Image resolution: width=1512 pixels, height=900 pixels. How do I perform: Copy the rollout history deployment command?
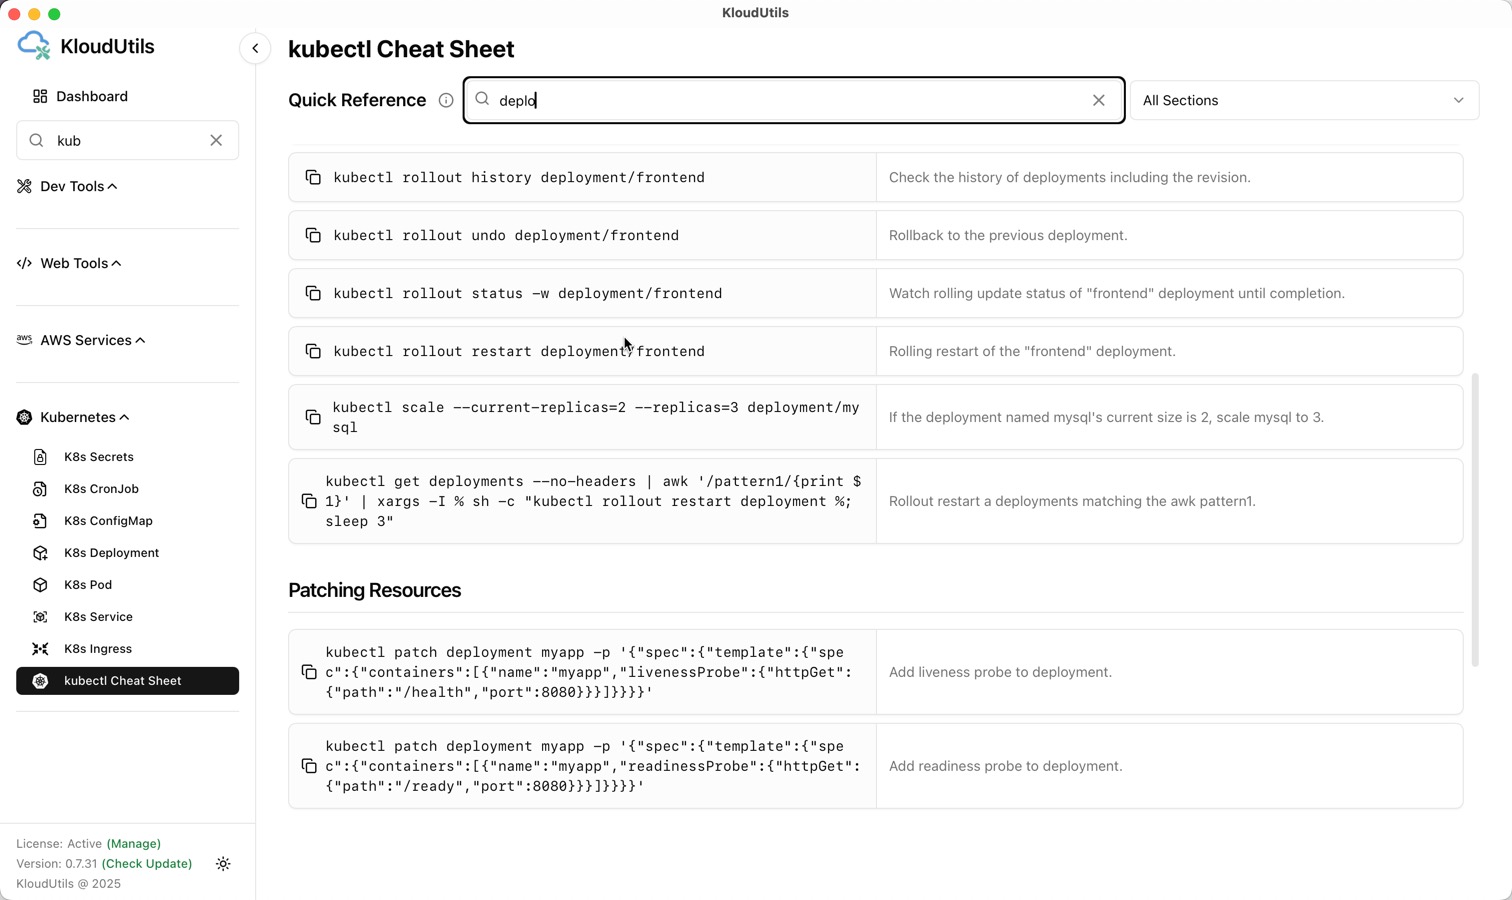(x=313, y=177)
